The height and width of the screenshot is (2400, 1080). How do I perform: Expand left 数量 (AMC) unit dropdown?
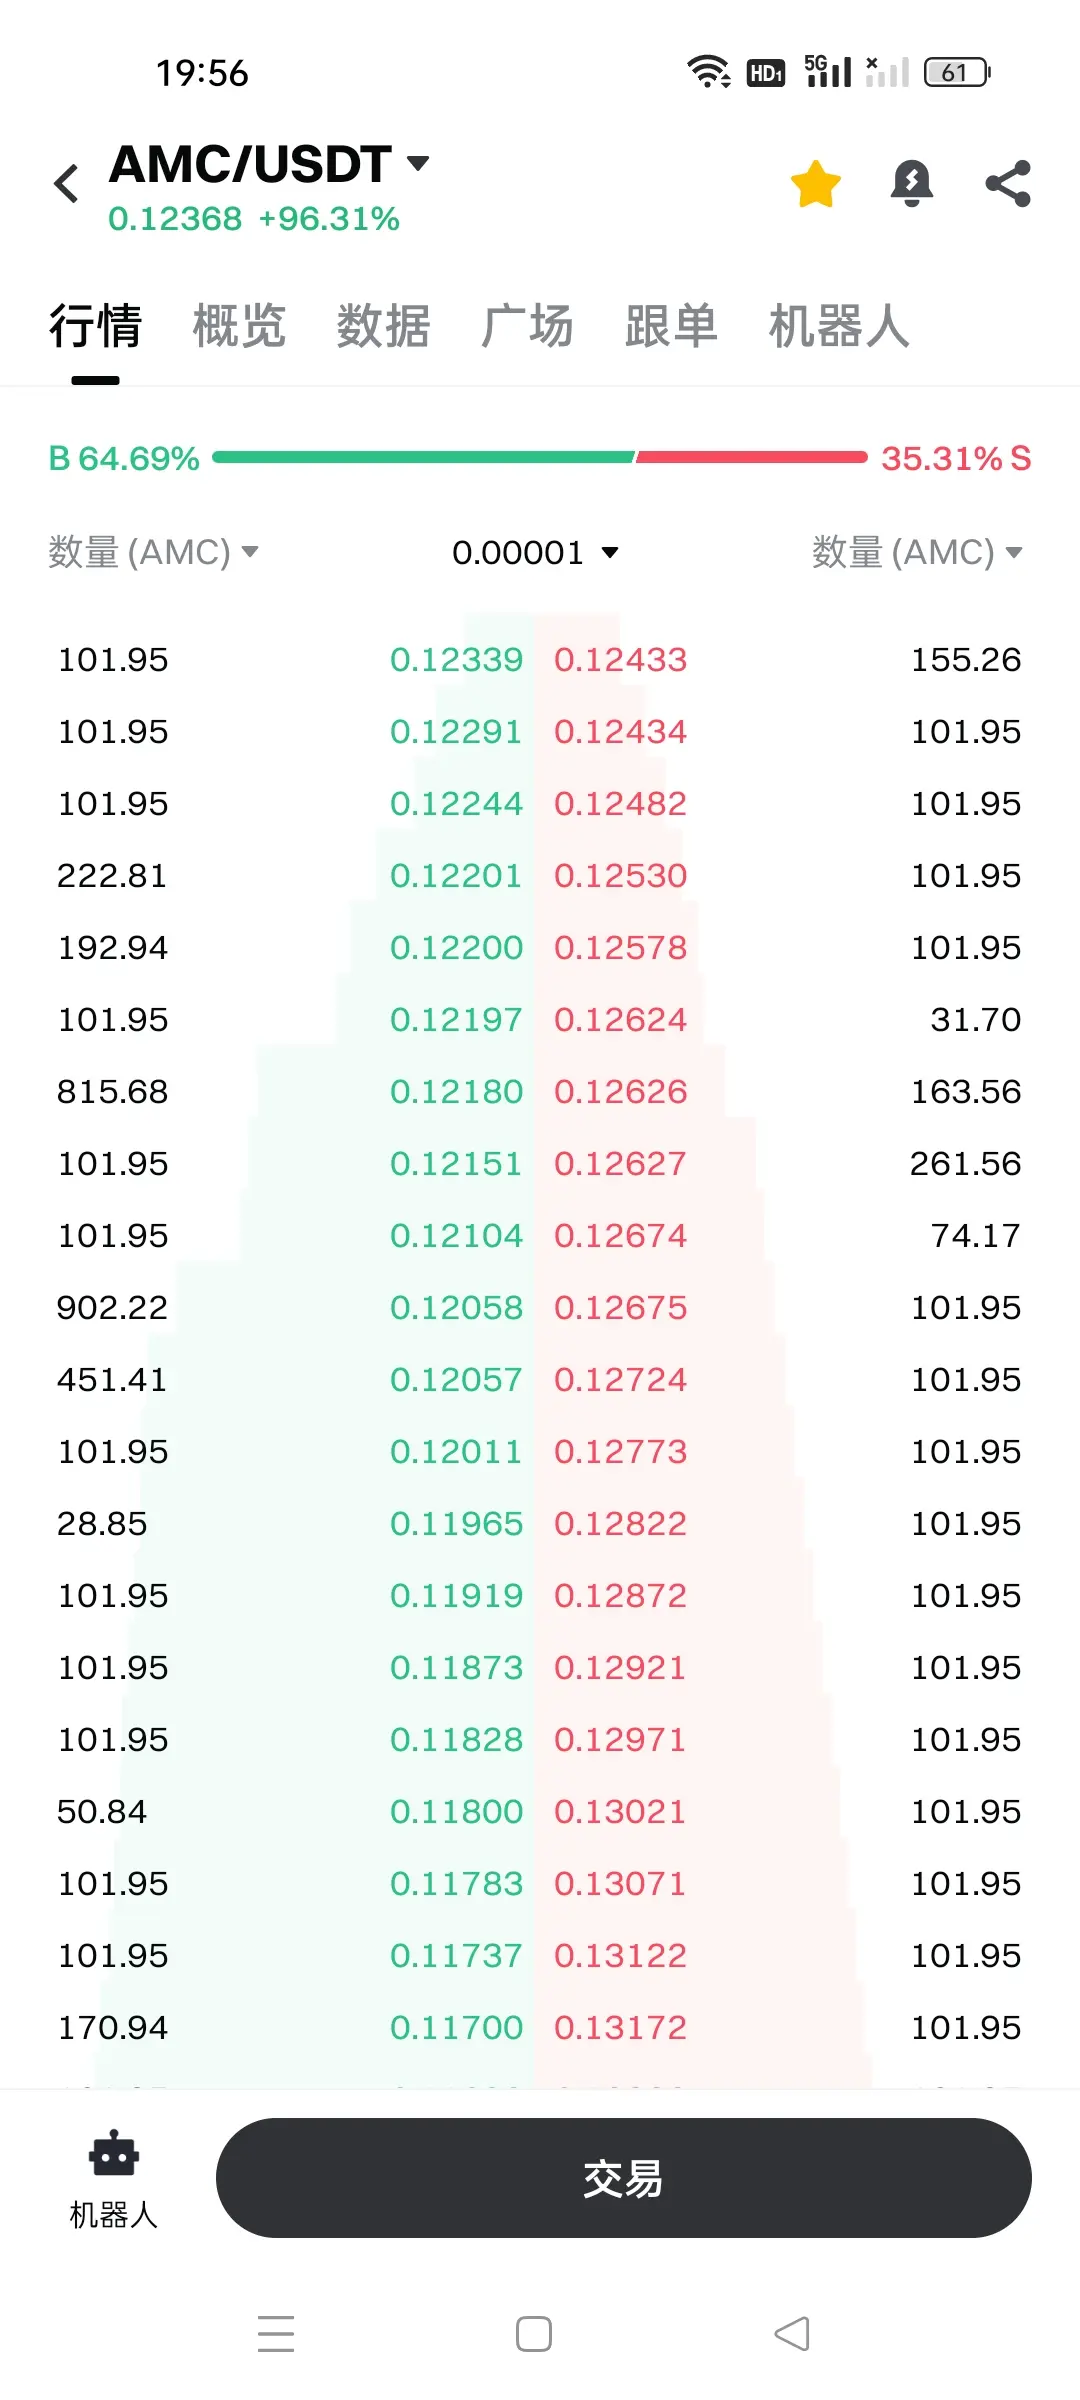point(153,552)
